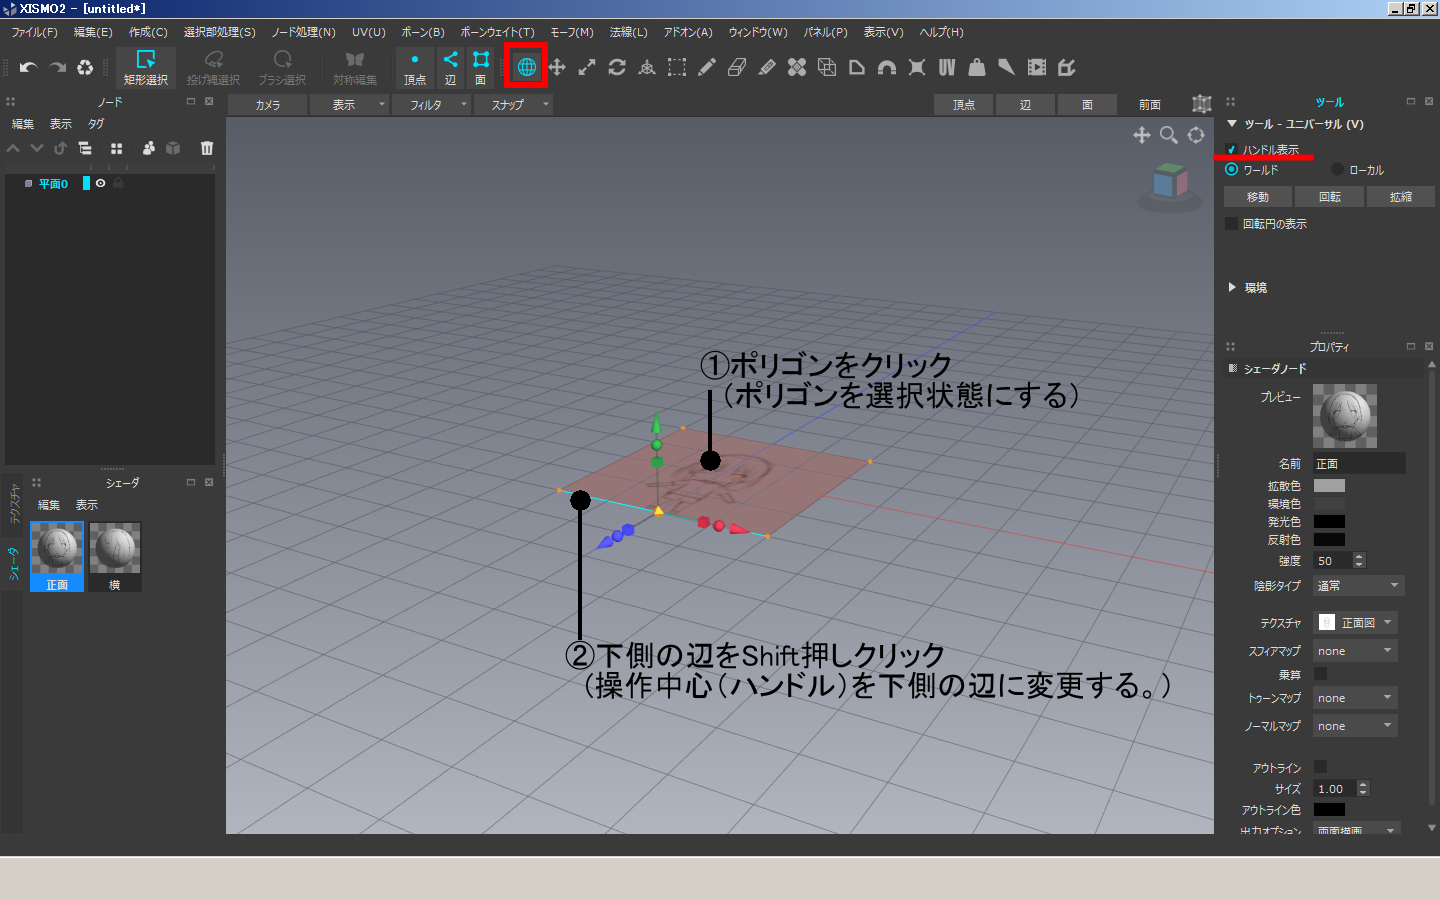Click 回転 button in tool panel
This screenshot has width=1440, height=900.
1330,197
